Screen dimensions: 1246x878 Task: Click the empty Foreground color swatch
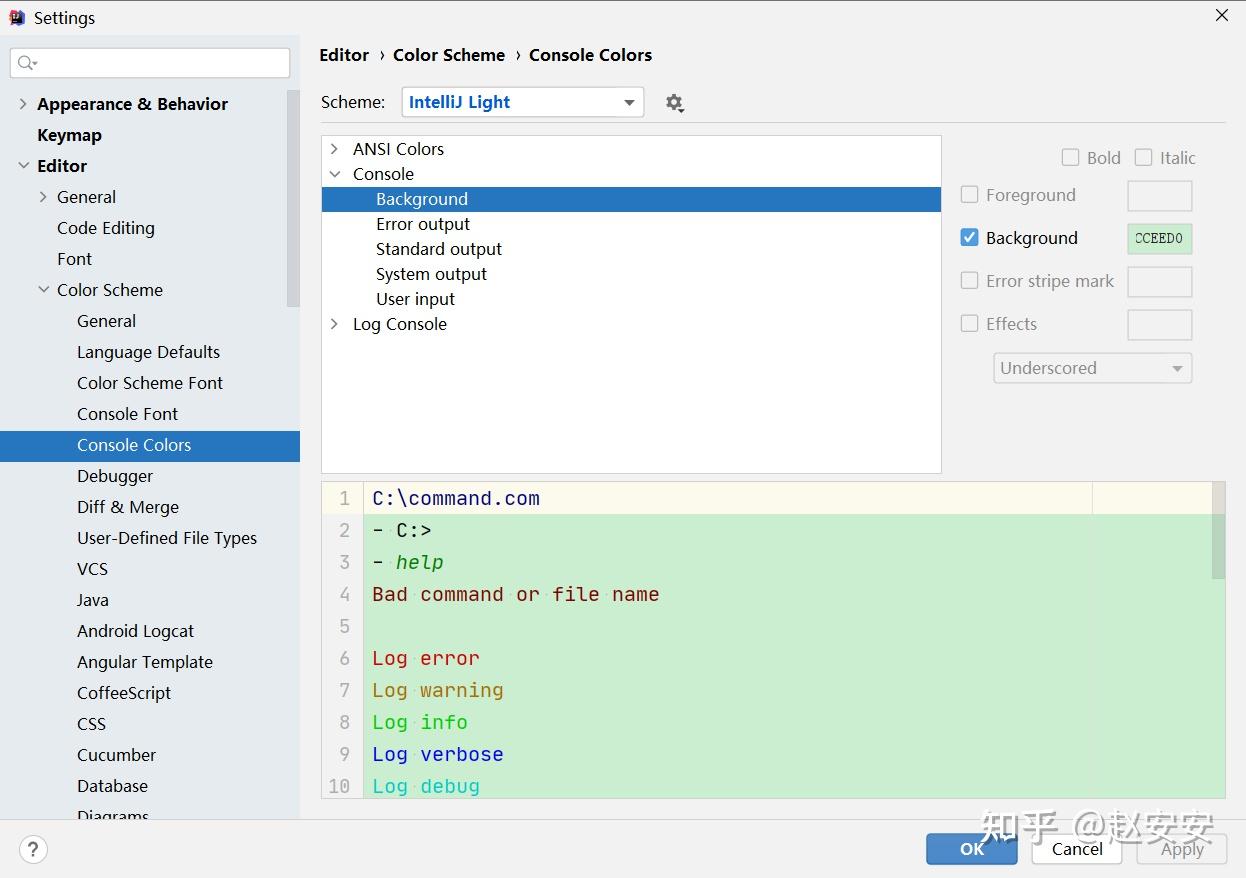pyautogui.click(x=1159, y=196)
